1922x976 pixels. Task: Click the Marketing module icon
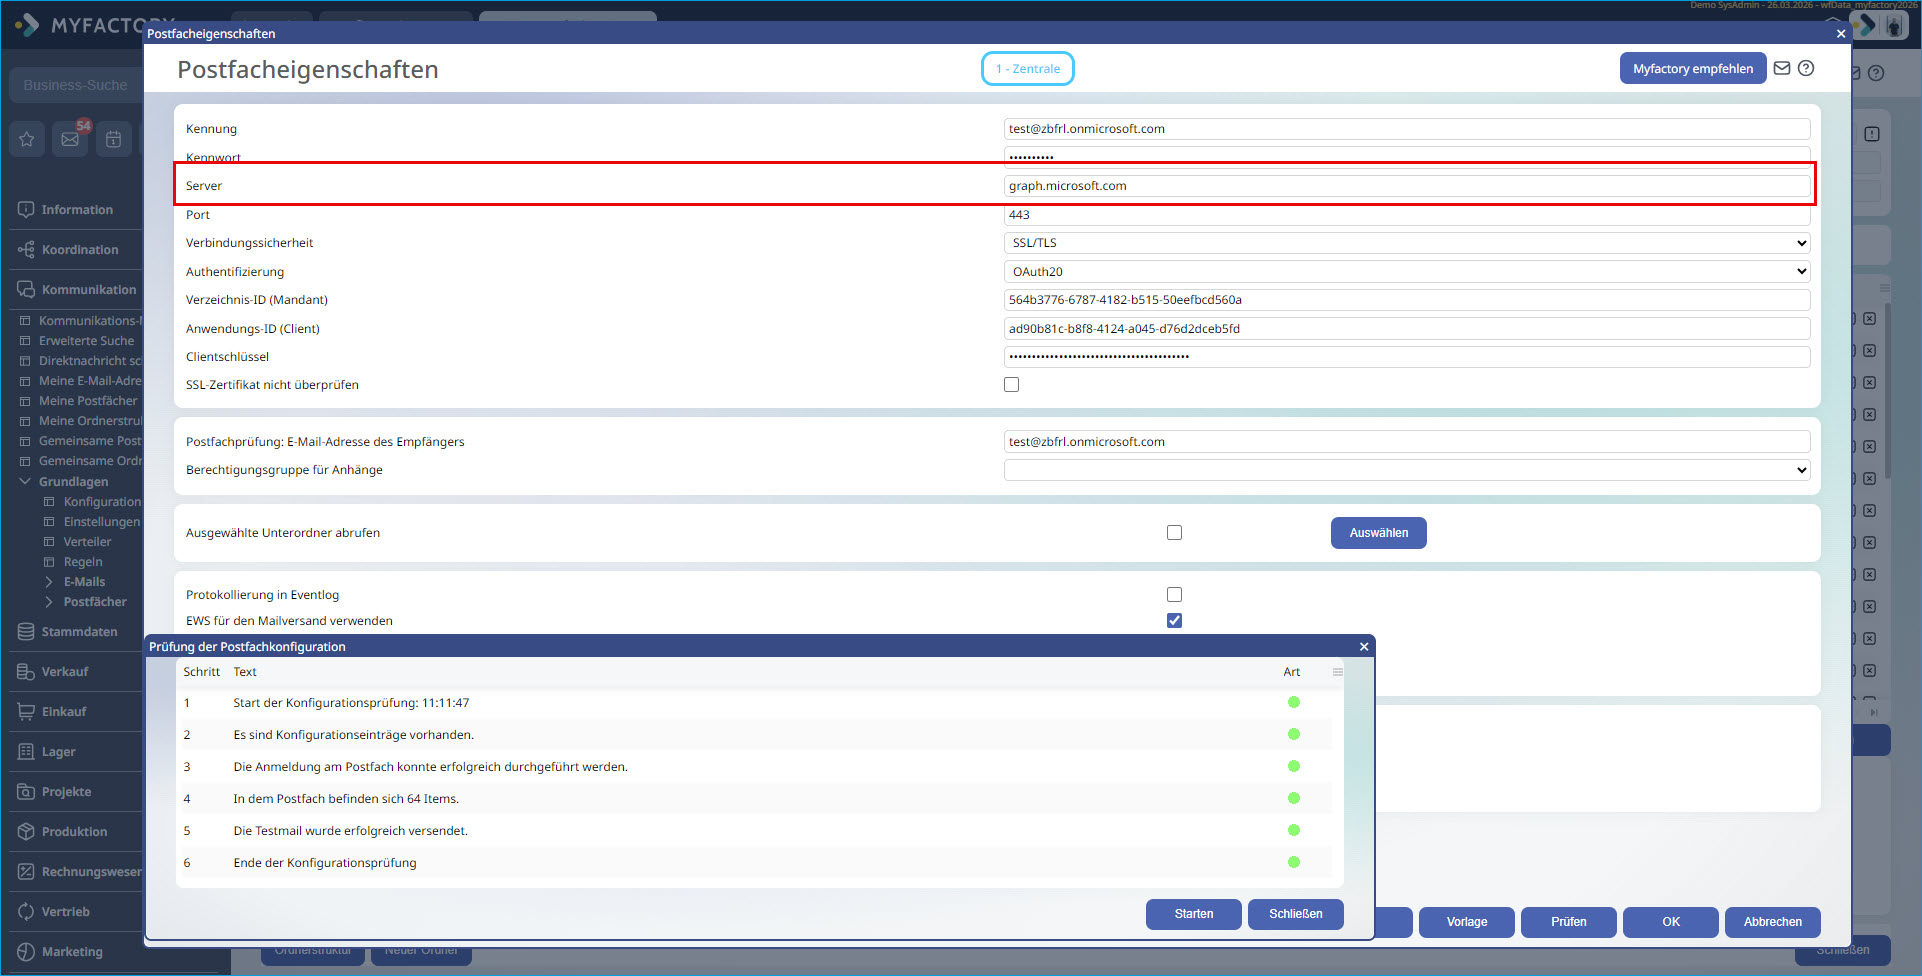coord(26,952)
